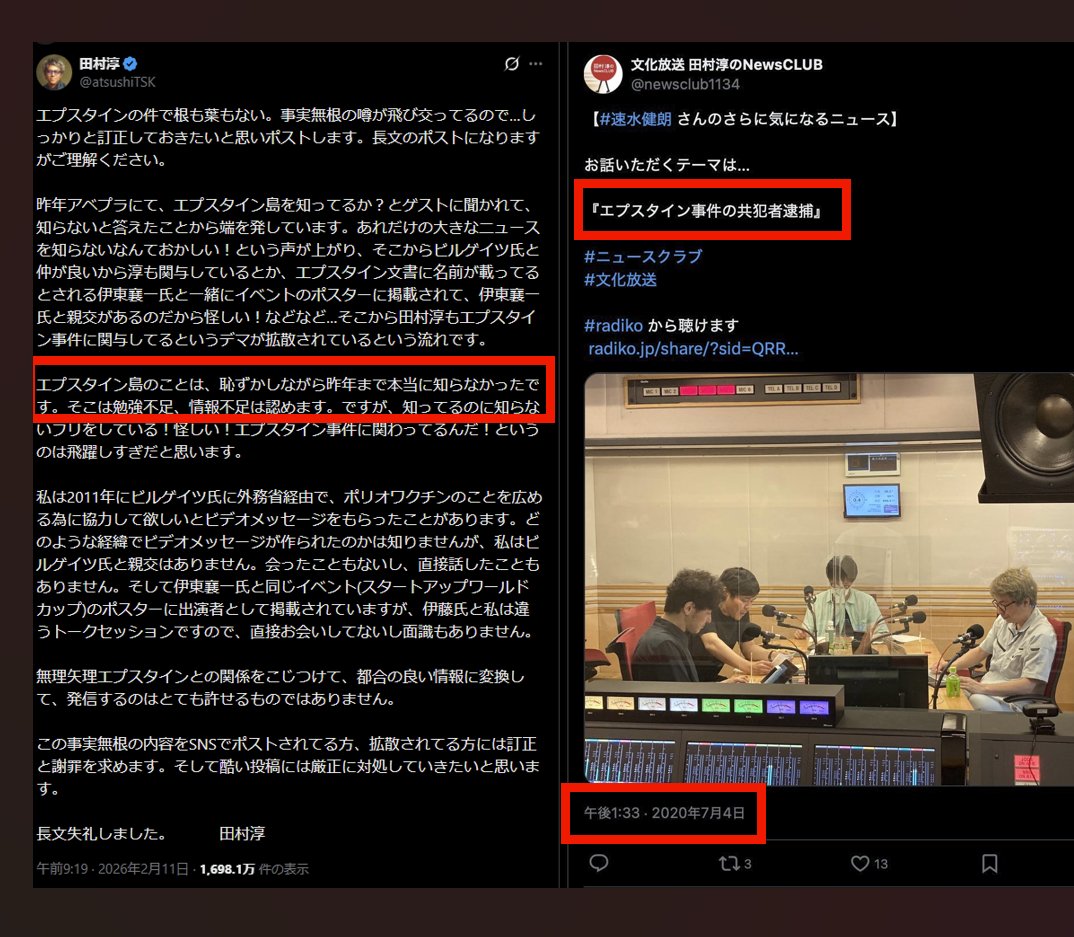Viewport: 1074px width, 937px height.
Task: Click 田村淳's profile avatar
Action: (54, 72)
